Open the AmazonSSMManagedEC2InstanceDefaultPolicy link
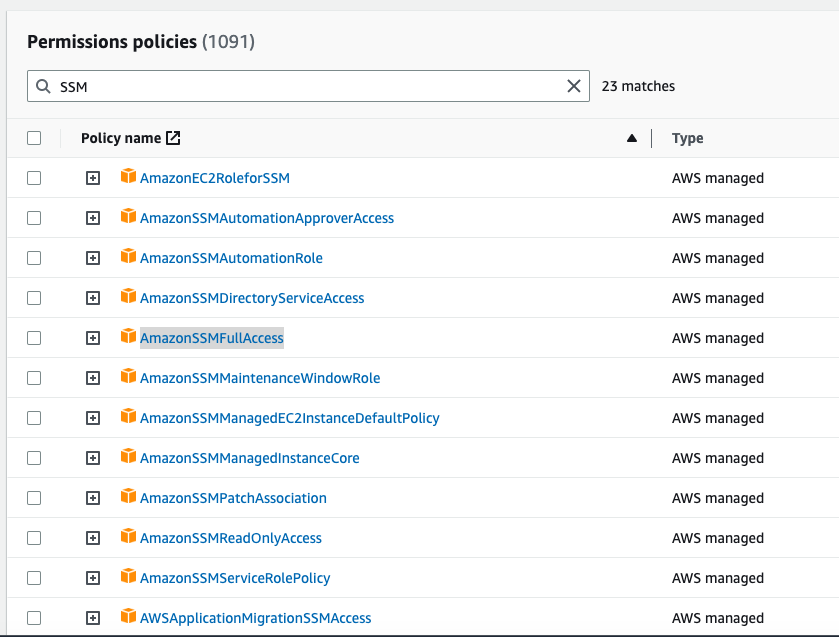 (x=289, y=418)
